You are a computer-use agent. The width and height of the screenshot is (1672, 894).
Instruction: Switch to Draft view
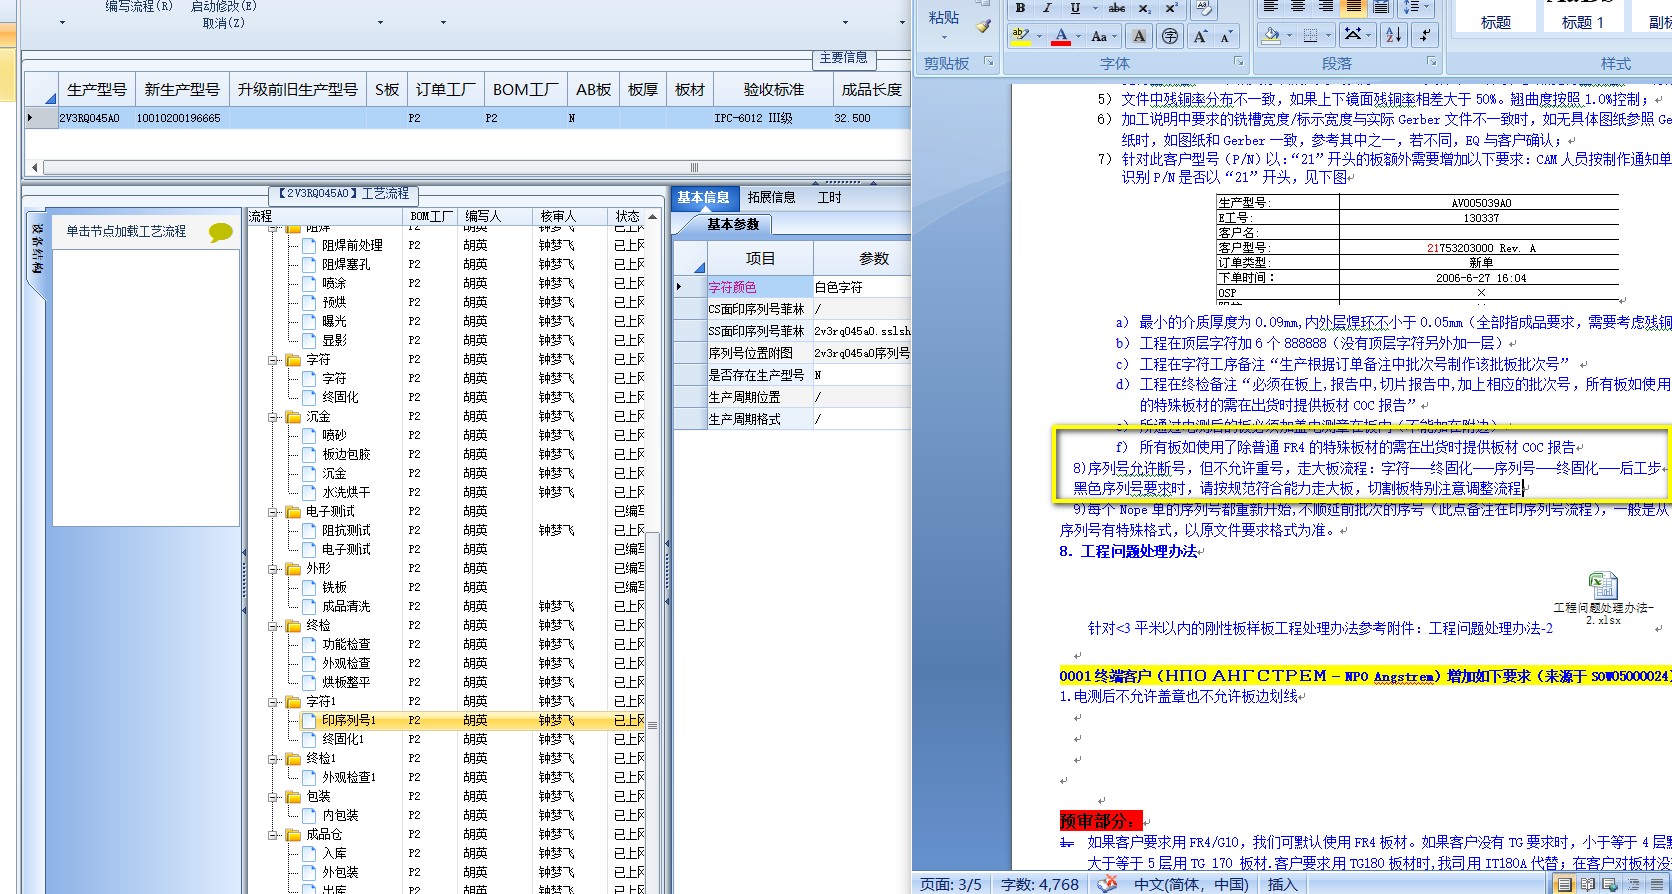(x=1655, y=885)
